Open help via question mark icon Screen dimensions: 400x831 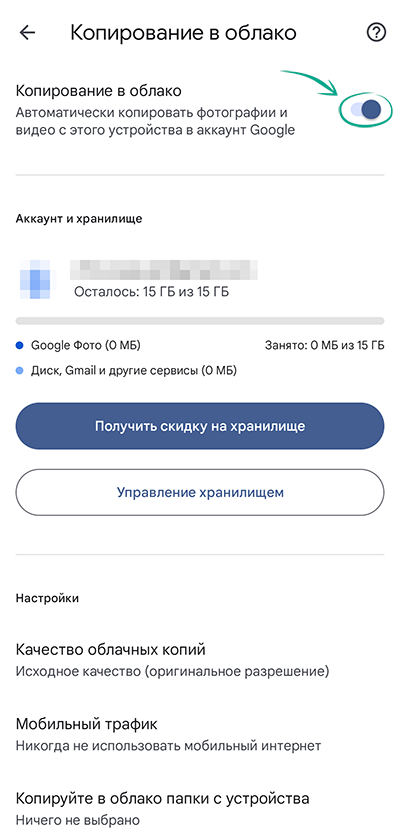pyautogui.click(x=376, y=33)
